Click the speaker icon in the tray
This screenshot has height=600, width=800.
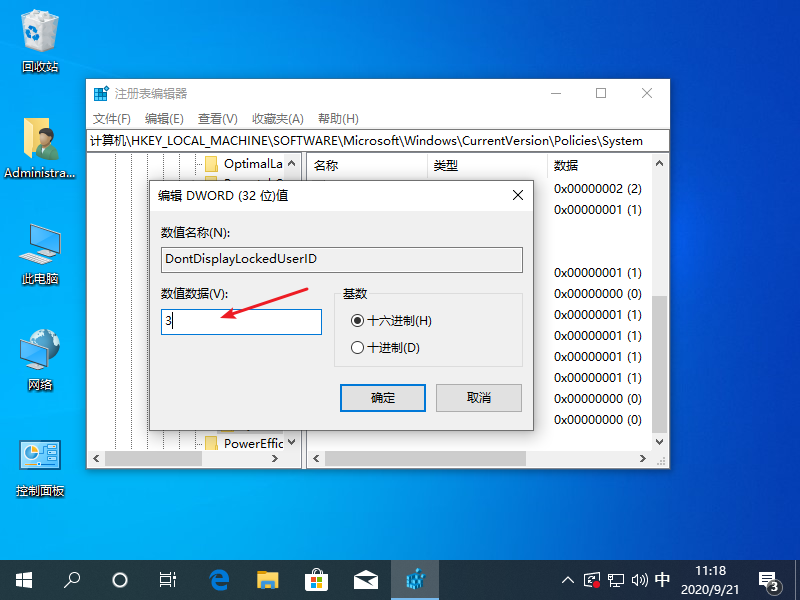coord(638,579)
